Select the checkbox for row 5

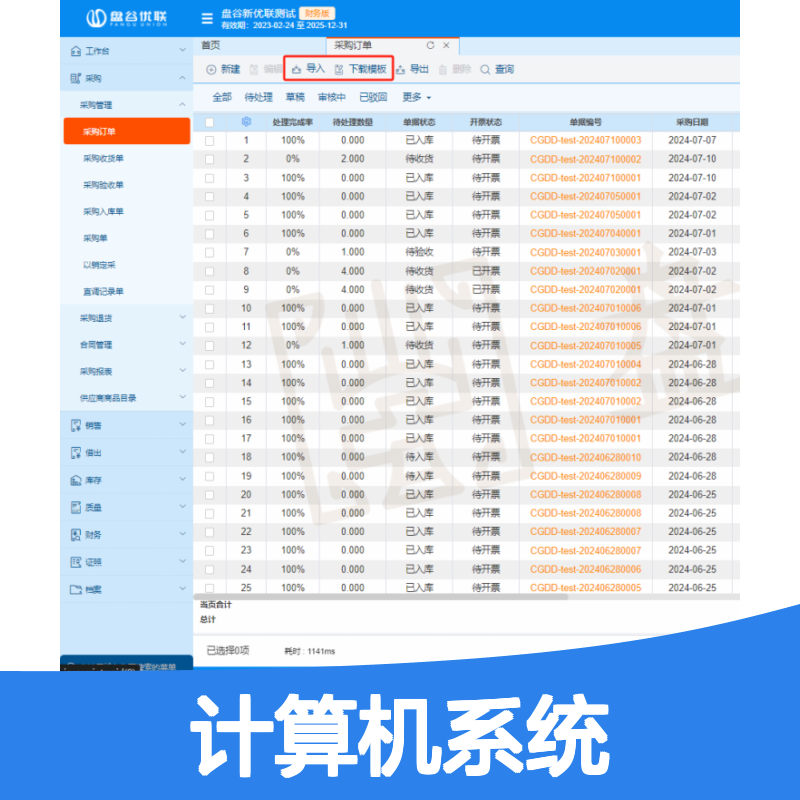pyautogui.click(x=209, y=215)
